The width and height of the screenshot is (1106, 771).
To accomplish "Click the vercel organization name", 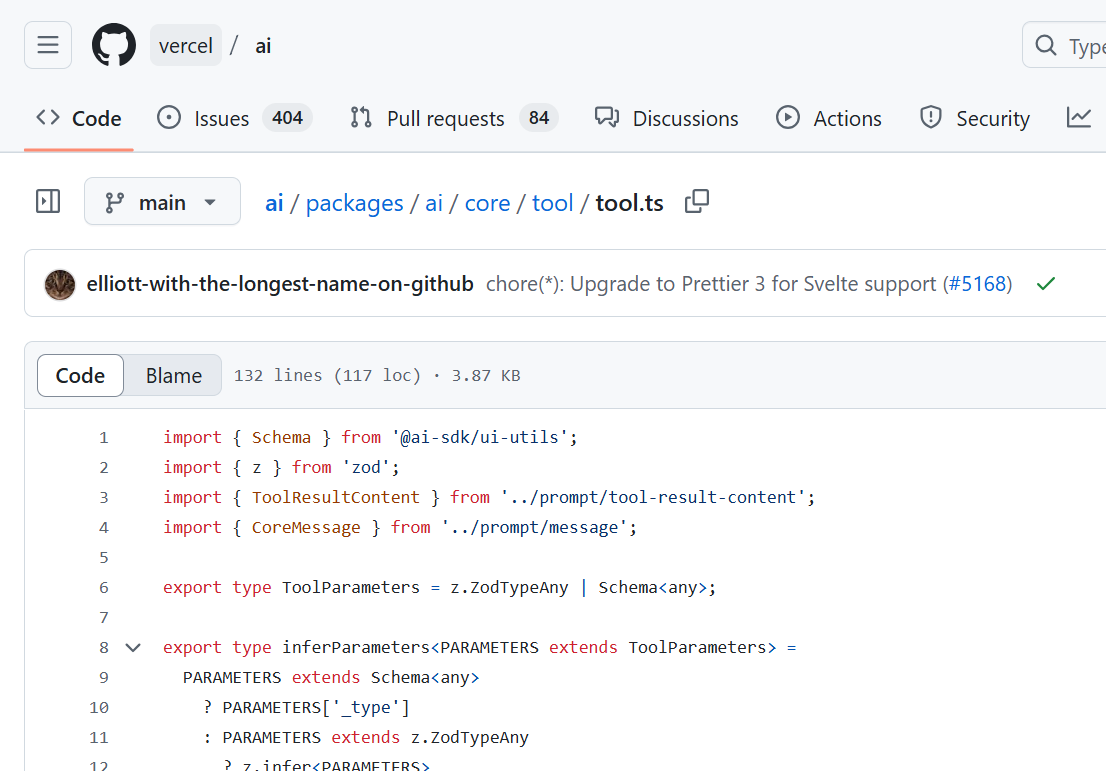I will [x=186, y=44].
